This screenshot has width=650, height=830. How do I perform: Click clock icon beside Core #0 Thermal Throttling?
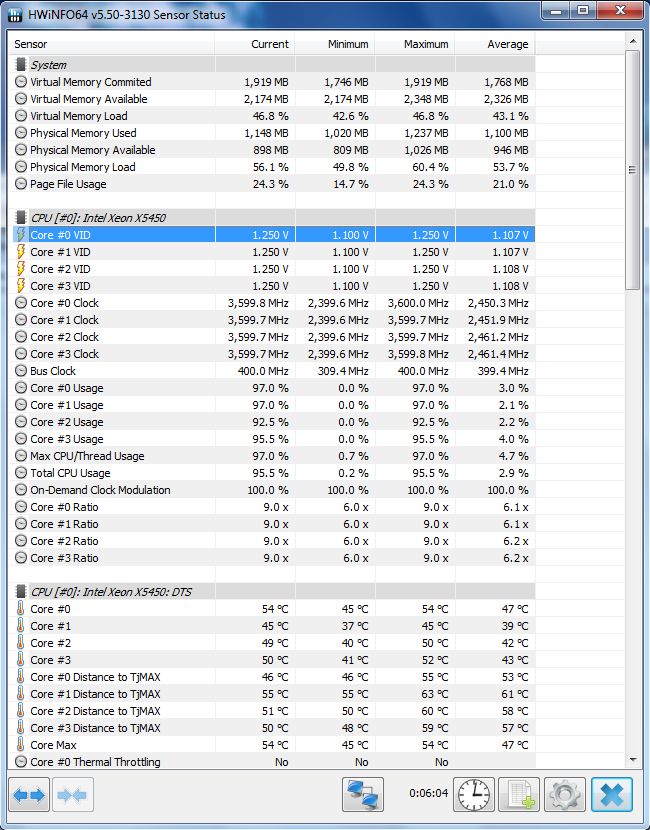pyautogui.click(x=21, y=761)
